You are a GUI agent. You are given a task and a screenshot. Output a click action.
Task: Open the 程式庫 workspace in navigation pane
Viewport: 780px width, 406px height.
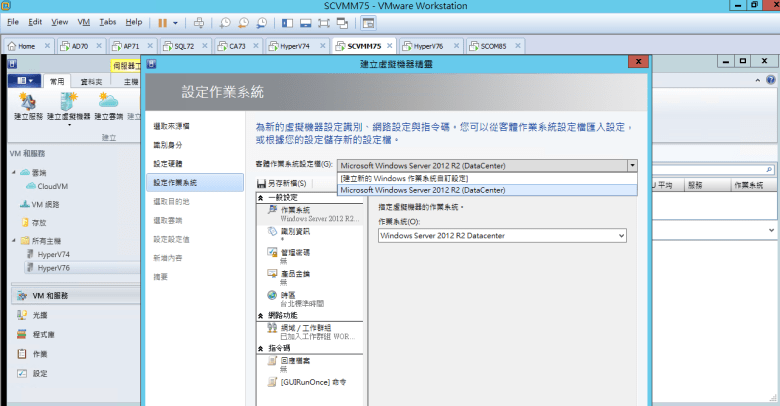pos(46,334)
